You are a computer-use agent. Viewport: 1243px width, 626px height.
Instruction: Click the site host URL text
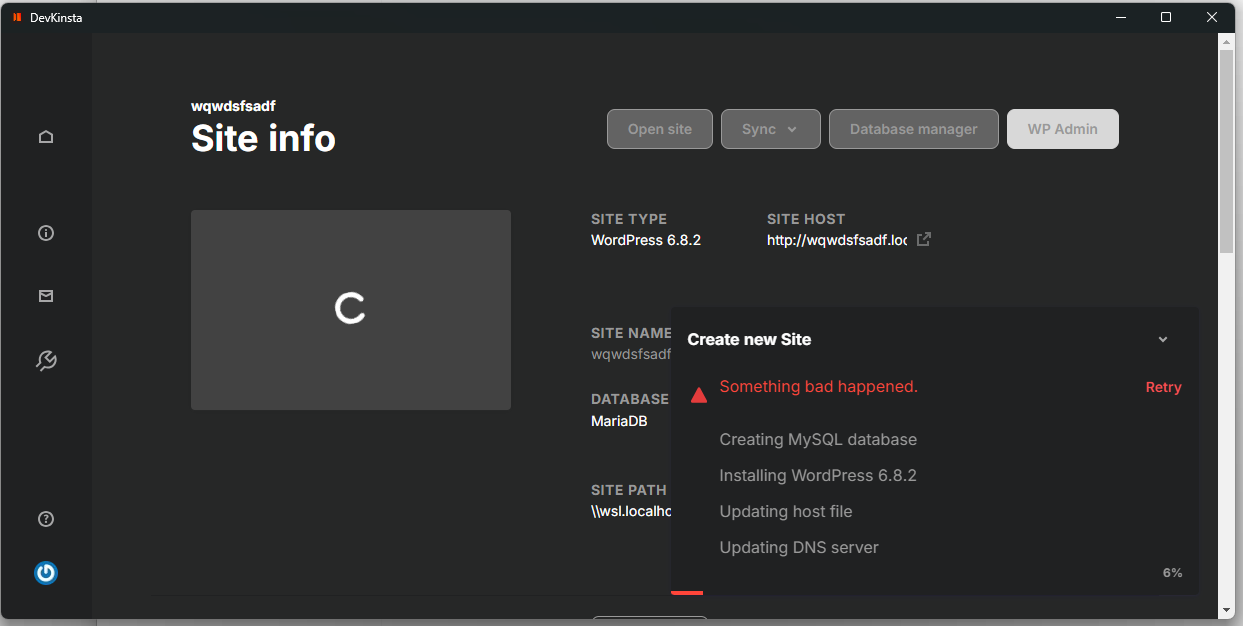(837, 240)
